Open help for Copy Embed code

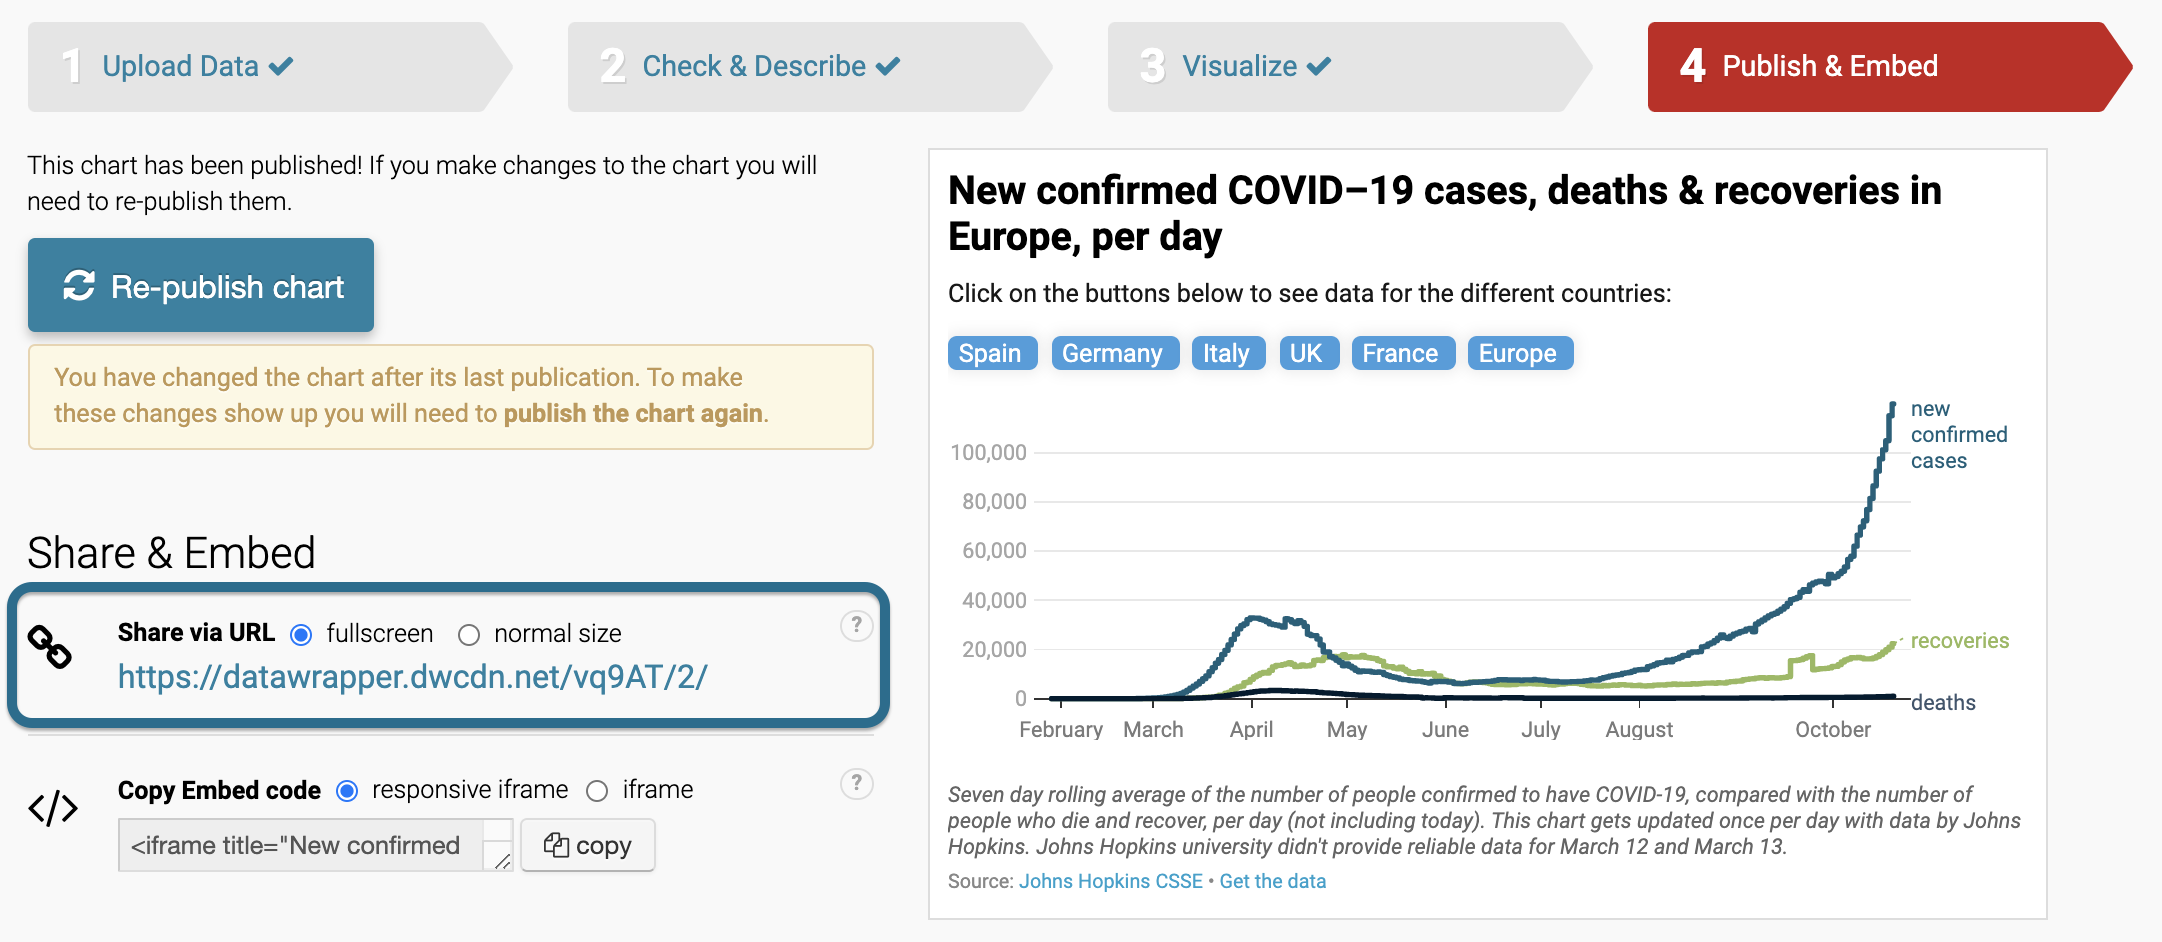click(856, 783)
